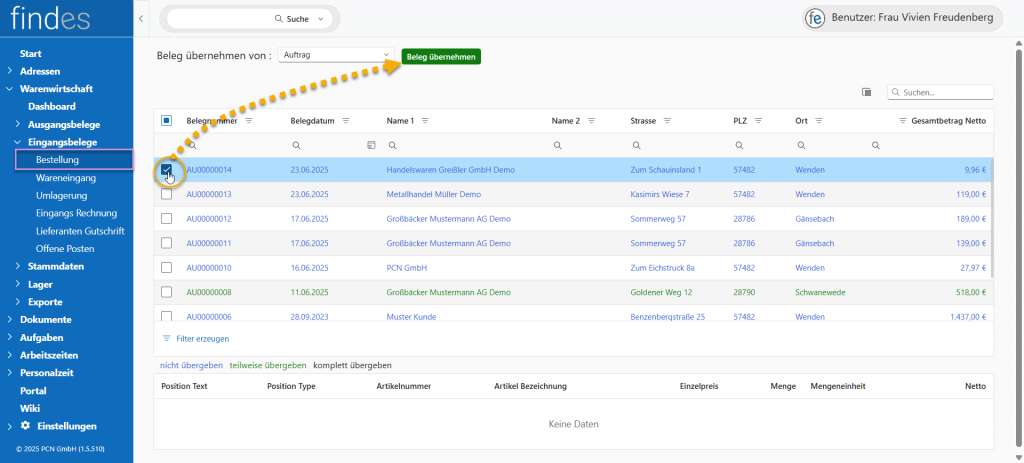Go to Offene Posten in the sidebar

coord(65,248)
